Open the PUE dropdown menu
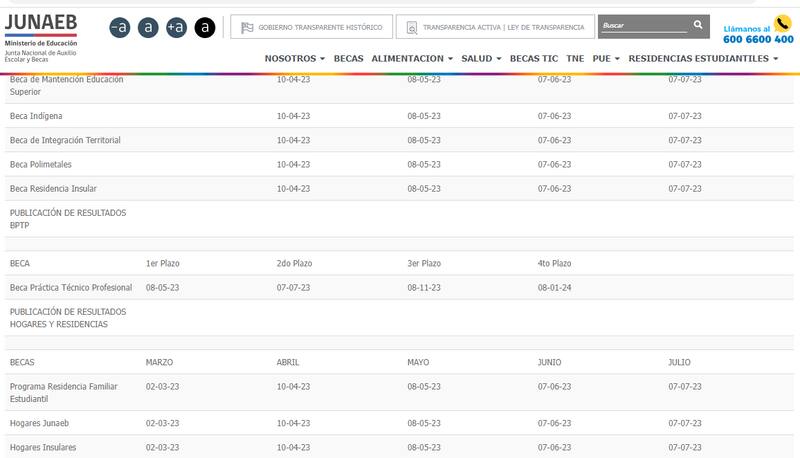Image resolution: width=800 pixels, height=458 pixels. pyautogui.click(x=606, y=59)
